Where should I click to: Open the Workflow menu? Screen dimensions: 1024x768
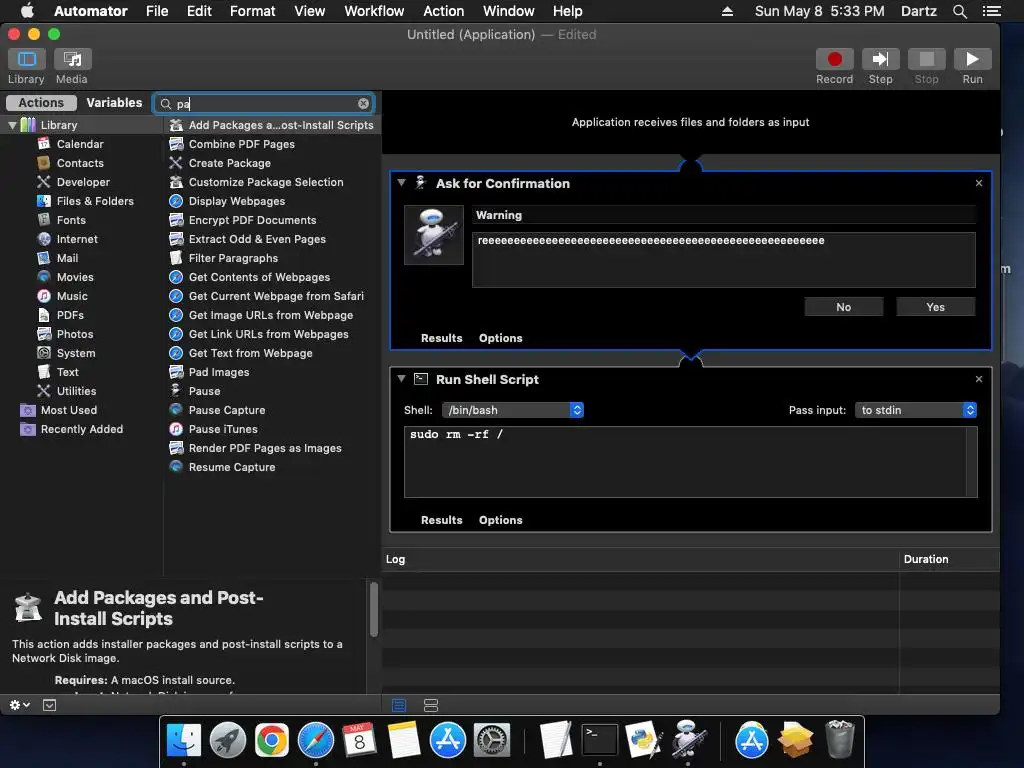click(x=374, y=11)
